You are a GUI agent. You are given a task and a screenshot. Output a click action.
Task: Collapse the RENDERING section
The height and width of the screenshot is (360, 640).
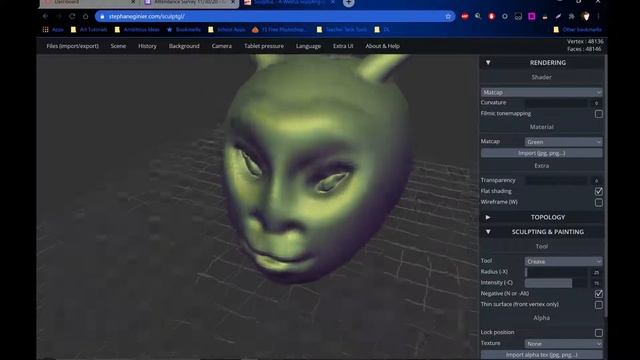pos(542,62)
